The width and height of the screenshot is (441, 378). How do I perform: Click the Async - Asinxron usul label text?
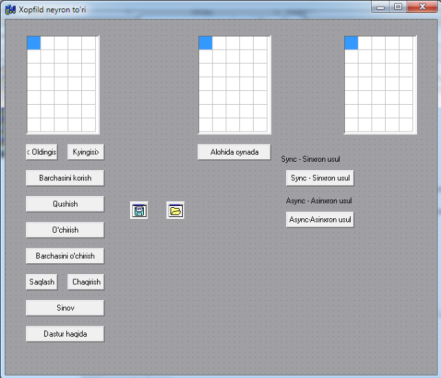pyautogui.click(x=319, y=201)
